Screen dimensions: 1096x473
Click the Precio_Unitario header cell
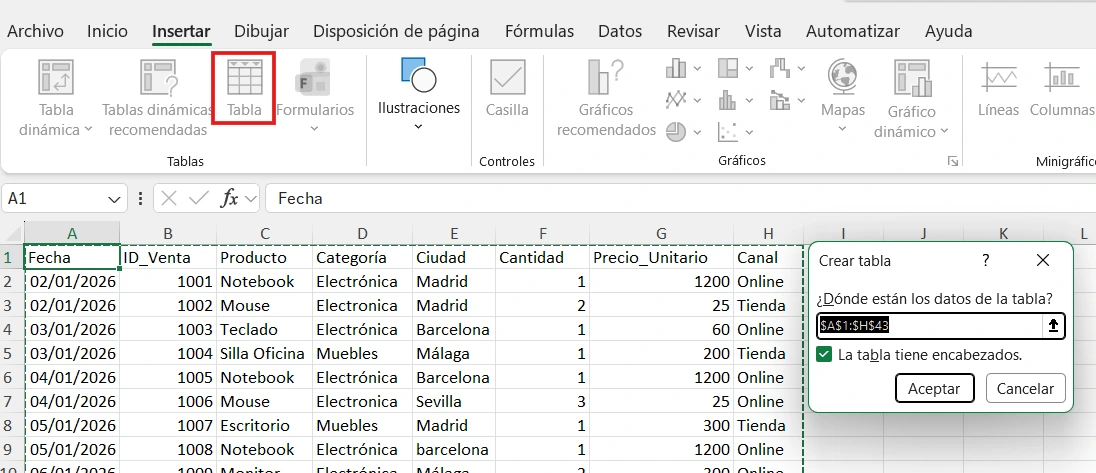coord(661,258)
